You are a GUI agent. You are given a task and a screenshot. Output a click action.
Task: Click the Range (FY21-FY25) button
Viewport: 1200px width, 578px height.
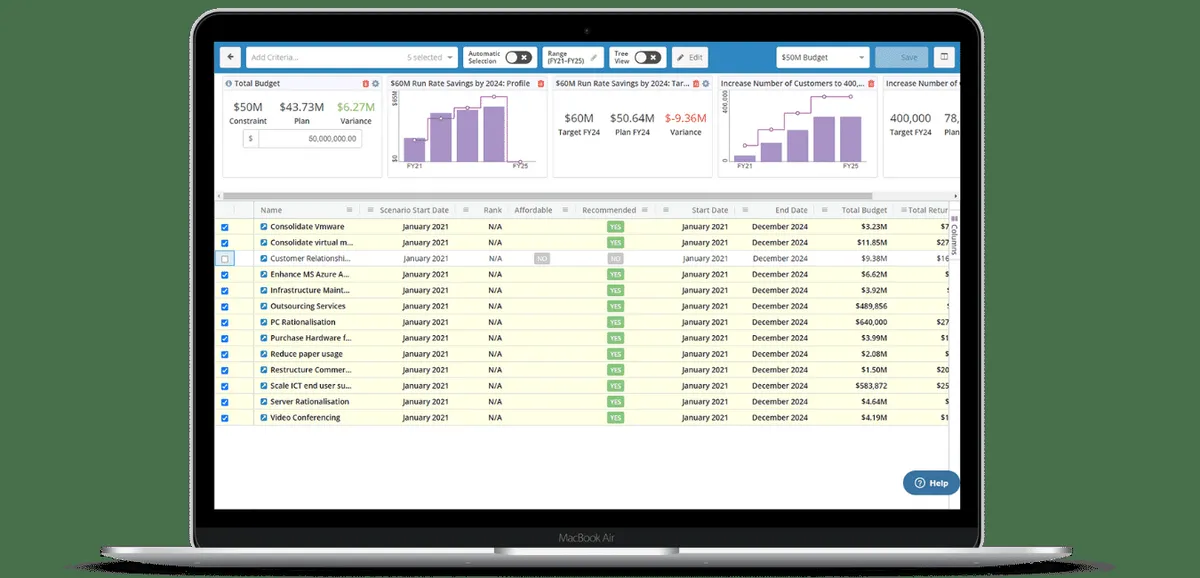[x=573, y=57]
